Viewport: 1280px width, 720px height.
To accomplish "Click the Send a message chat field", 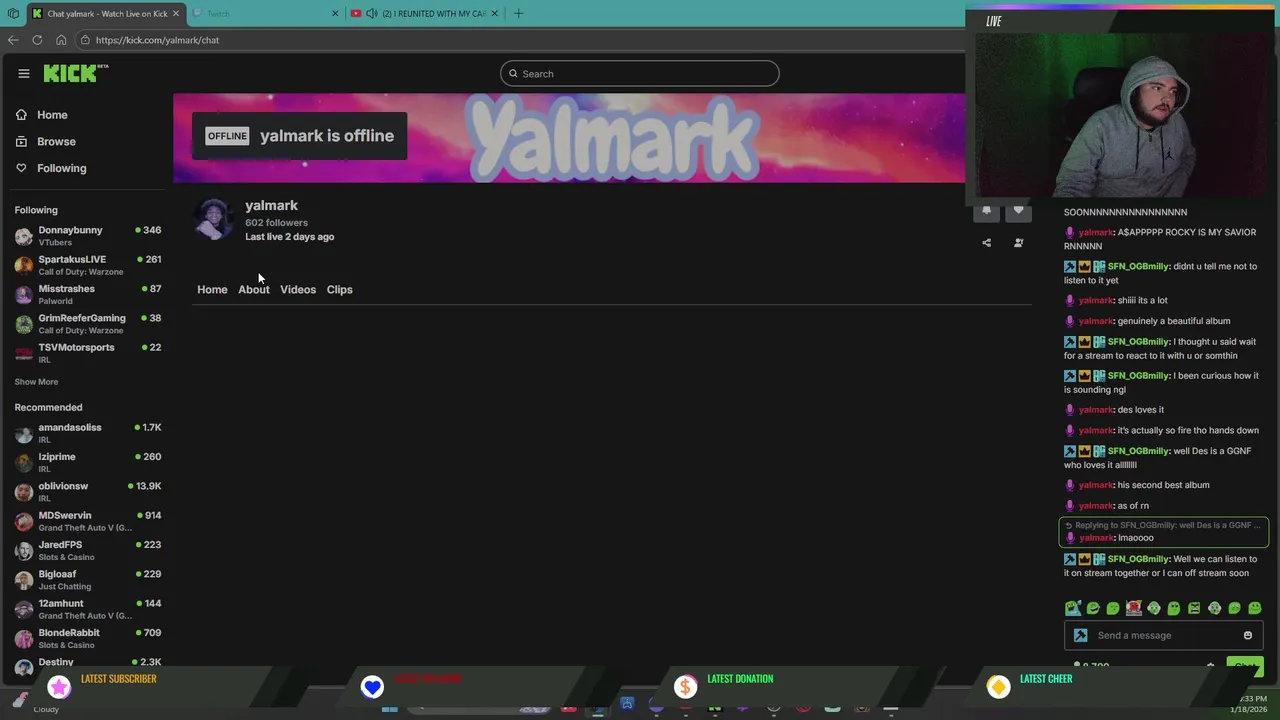I will tap(1165, 636).
